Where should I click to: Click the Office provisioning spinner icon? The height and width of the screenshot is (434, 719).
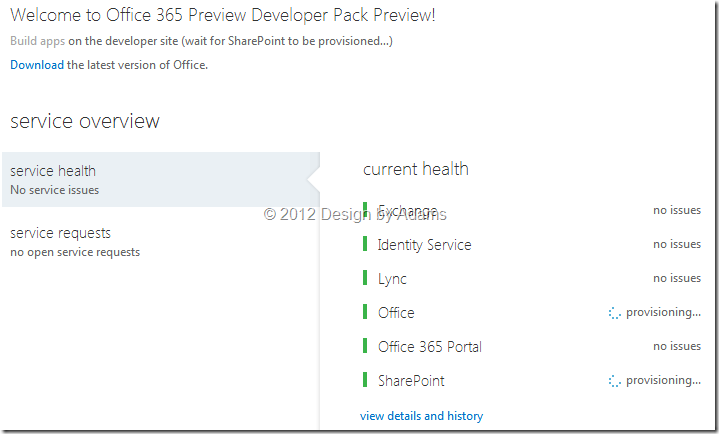[x=614, y=313]
